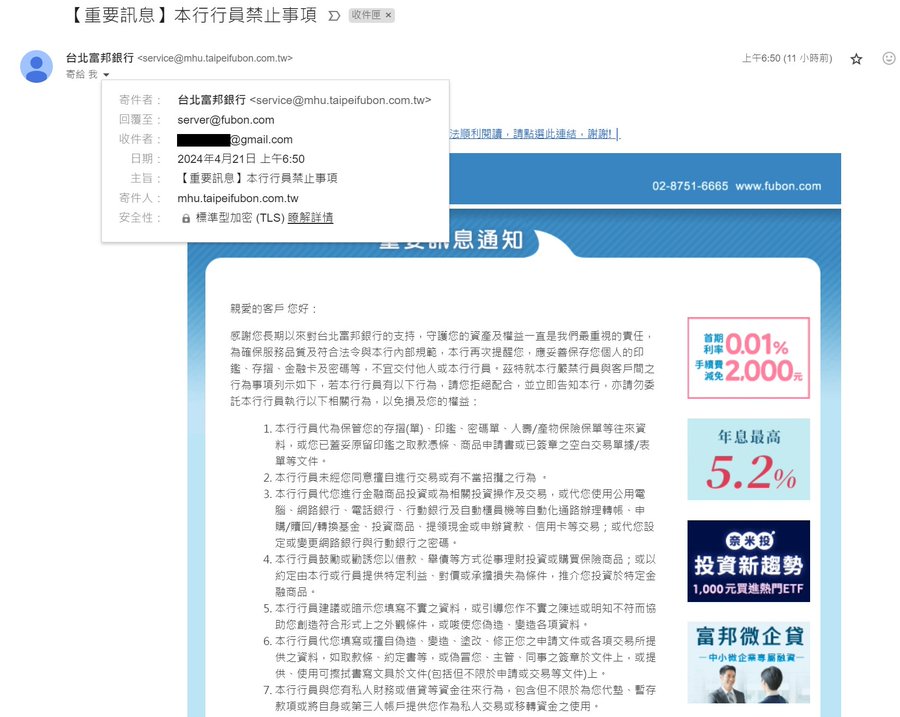The width and height of the screenshot is (900, 717).
Task: Click the TLS lock icon
Action: (x=186, y=218)
